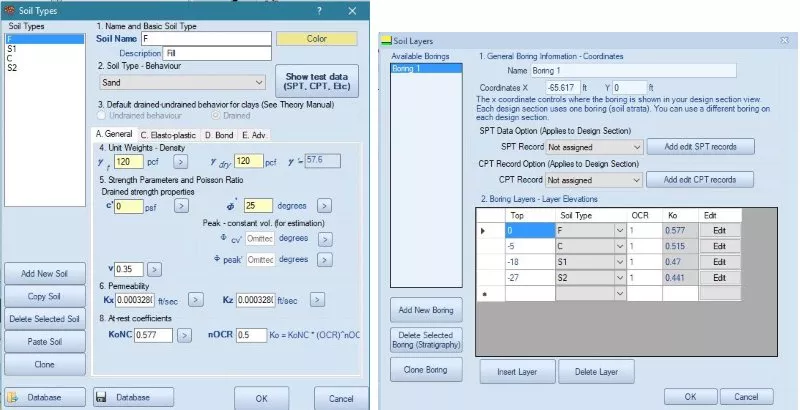Open soil type dropdown for layer C
Screen dimensions: 800x410
click(620, 247)
